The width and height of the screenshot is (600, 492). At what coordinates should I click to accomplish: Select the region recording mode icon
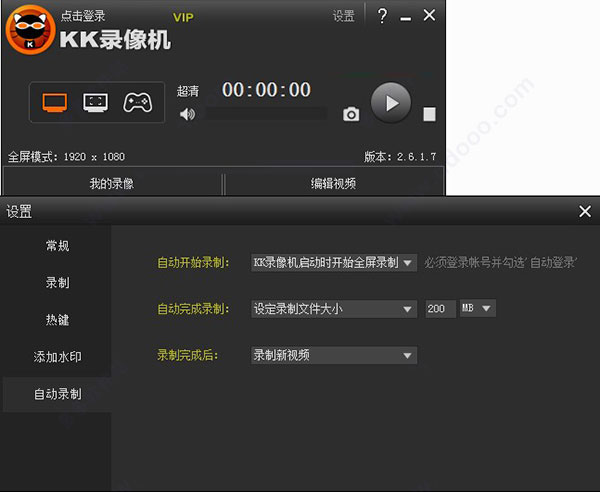point(96,103)
